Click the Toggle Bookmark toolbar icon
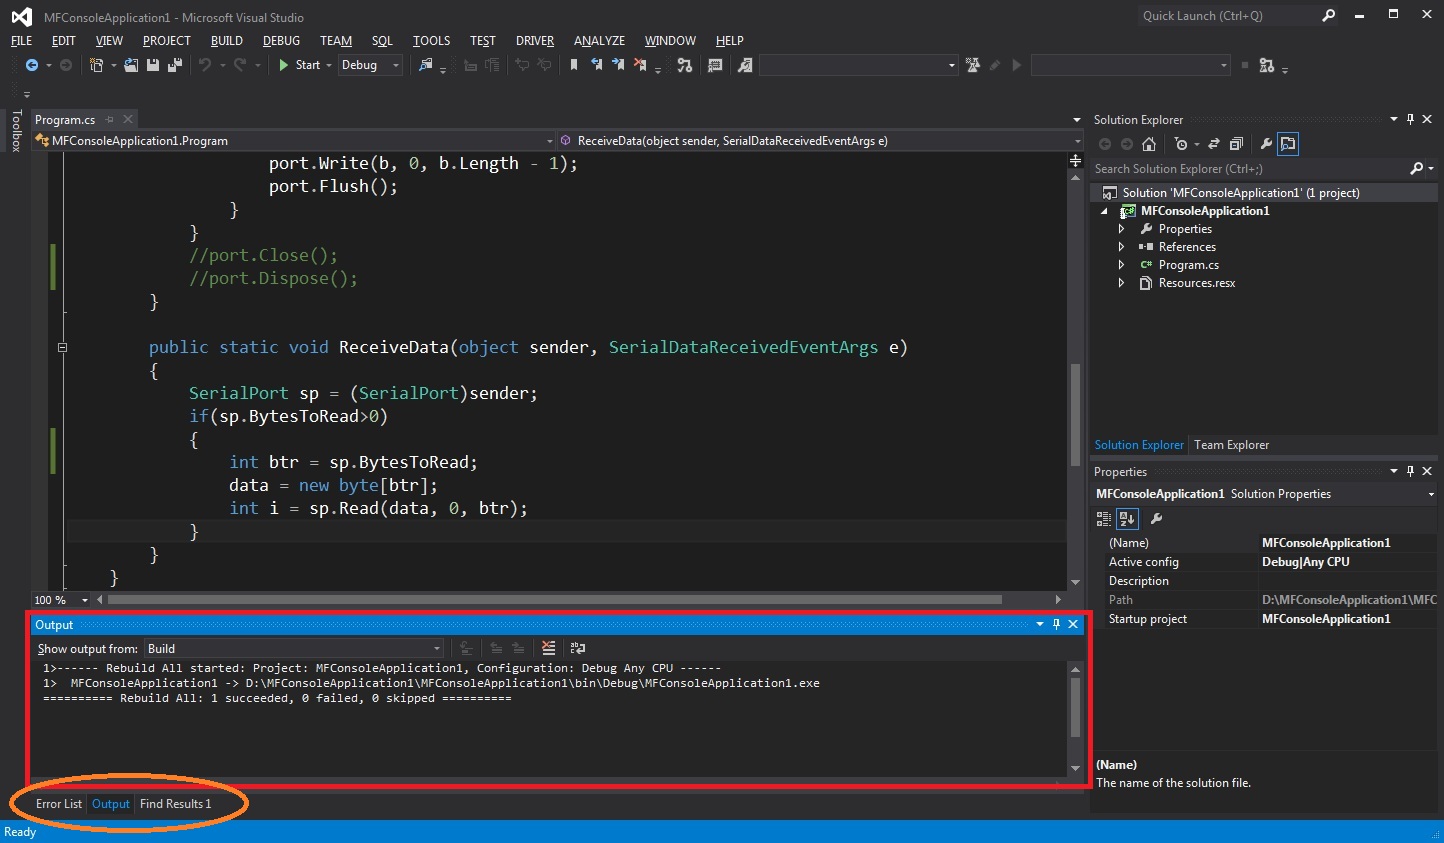The height and width of the screenshot is (843, 1444). point(574,65)
